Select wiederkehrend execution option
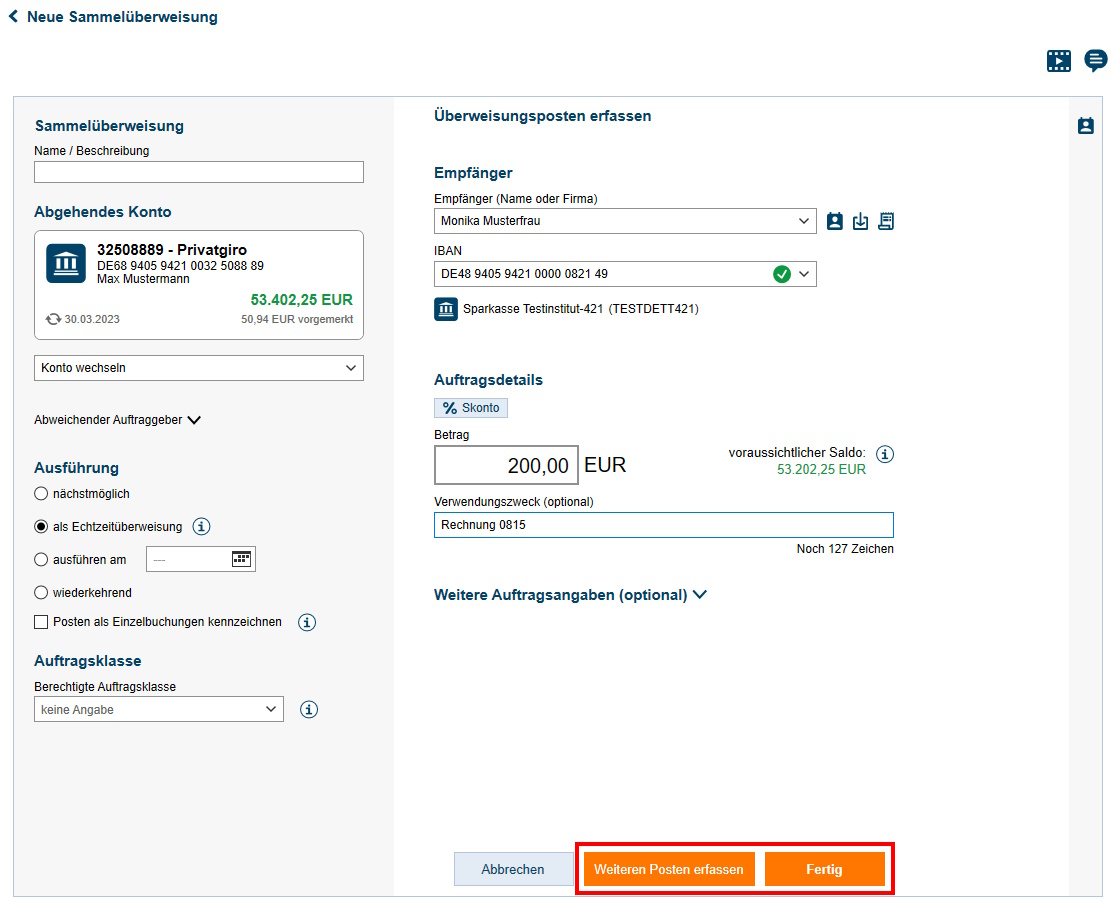 coord(41,592)
